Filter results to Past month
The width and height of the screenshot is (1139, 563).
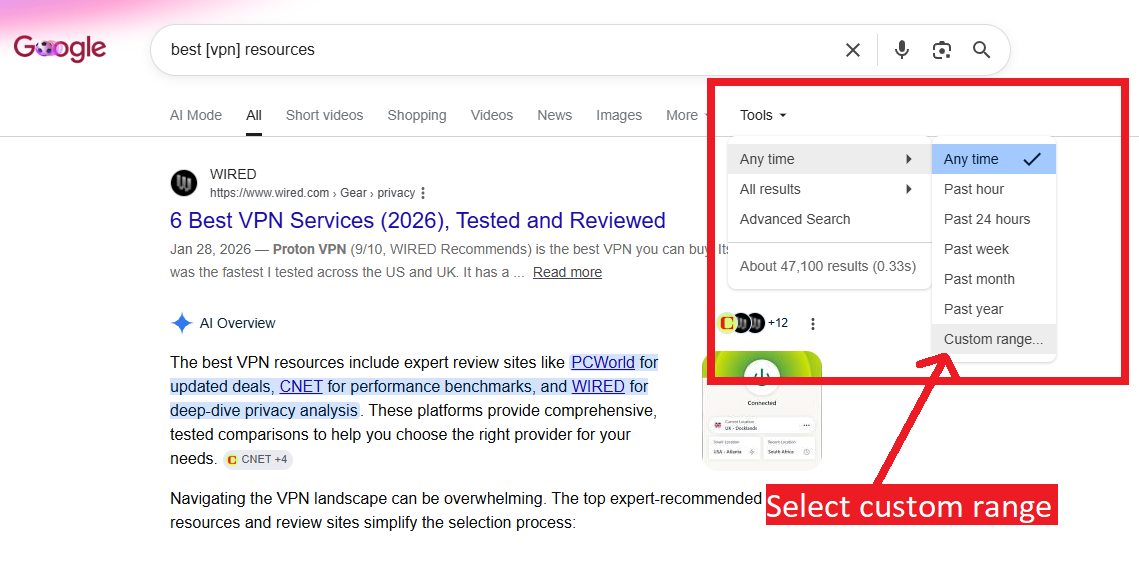coord(993,279)
